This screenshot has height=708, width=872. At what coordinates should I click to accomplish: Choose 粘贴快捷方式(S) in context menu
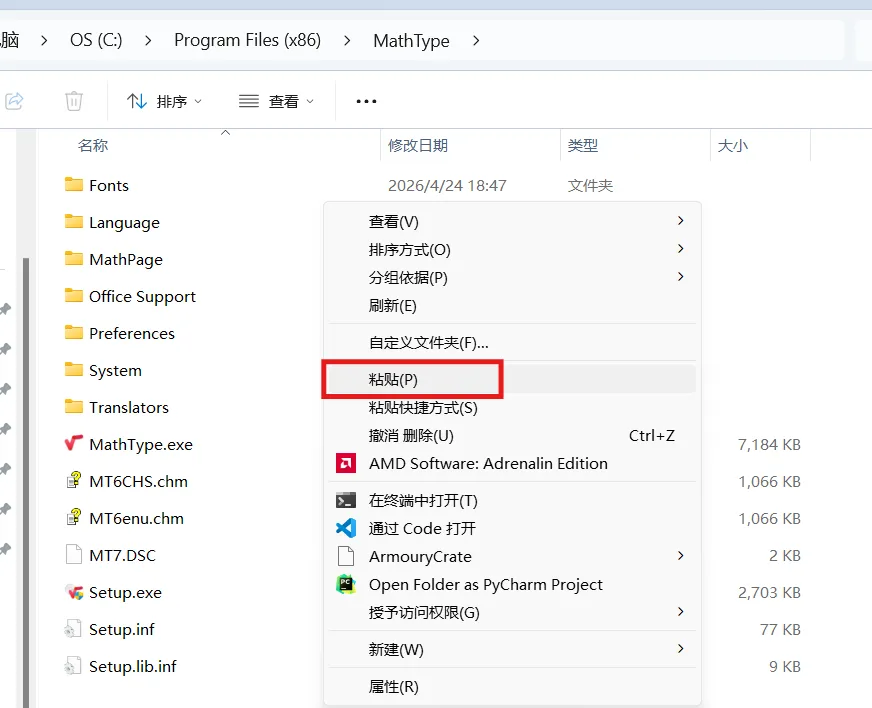pos(512,407)
